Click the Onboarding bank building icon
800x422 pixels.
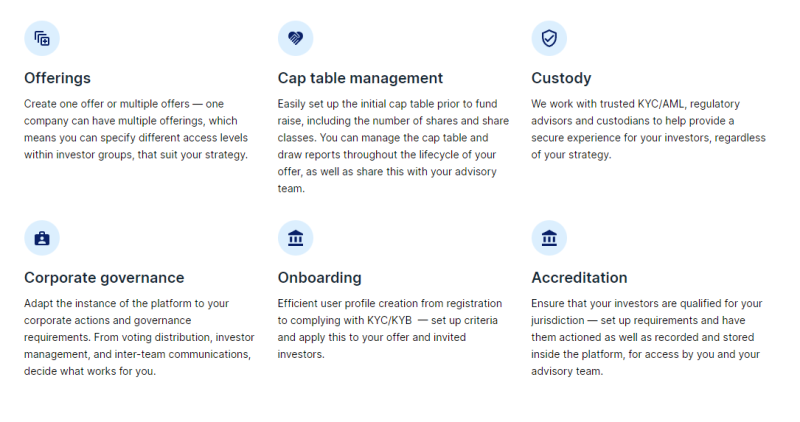click(295, 238)
